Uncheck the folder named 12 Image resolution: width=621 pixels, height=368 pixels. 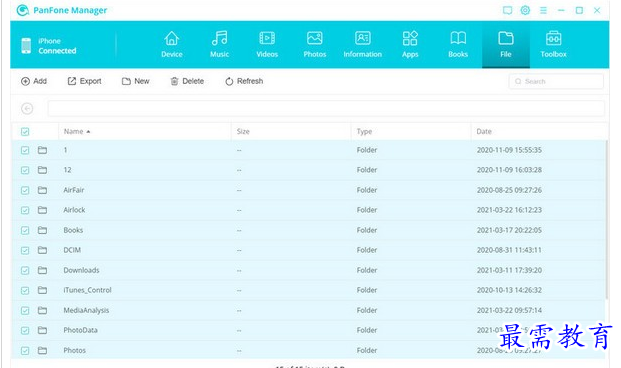click(25, 170)
